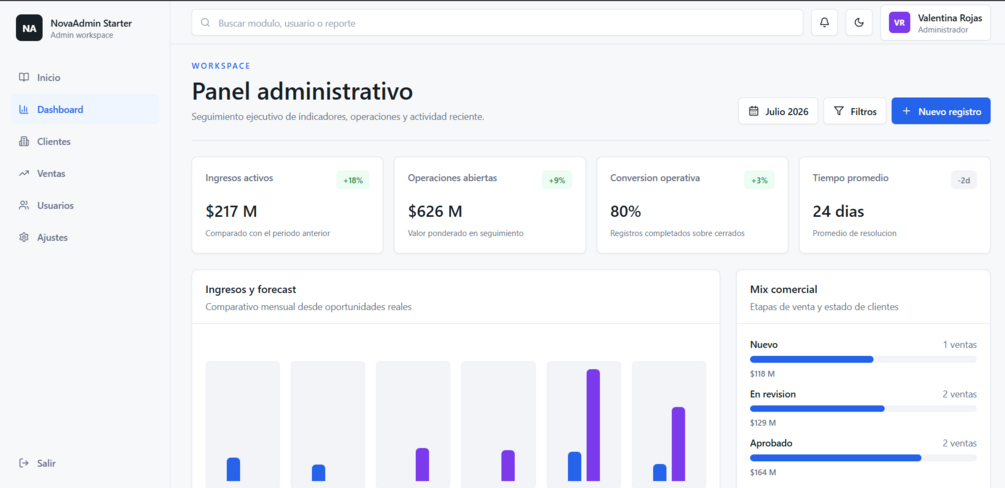
Task: Click the Comparado con el periodo anterior text
Action: coord(267,233)
